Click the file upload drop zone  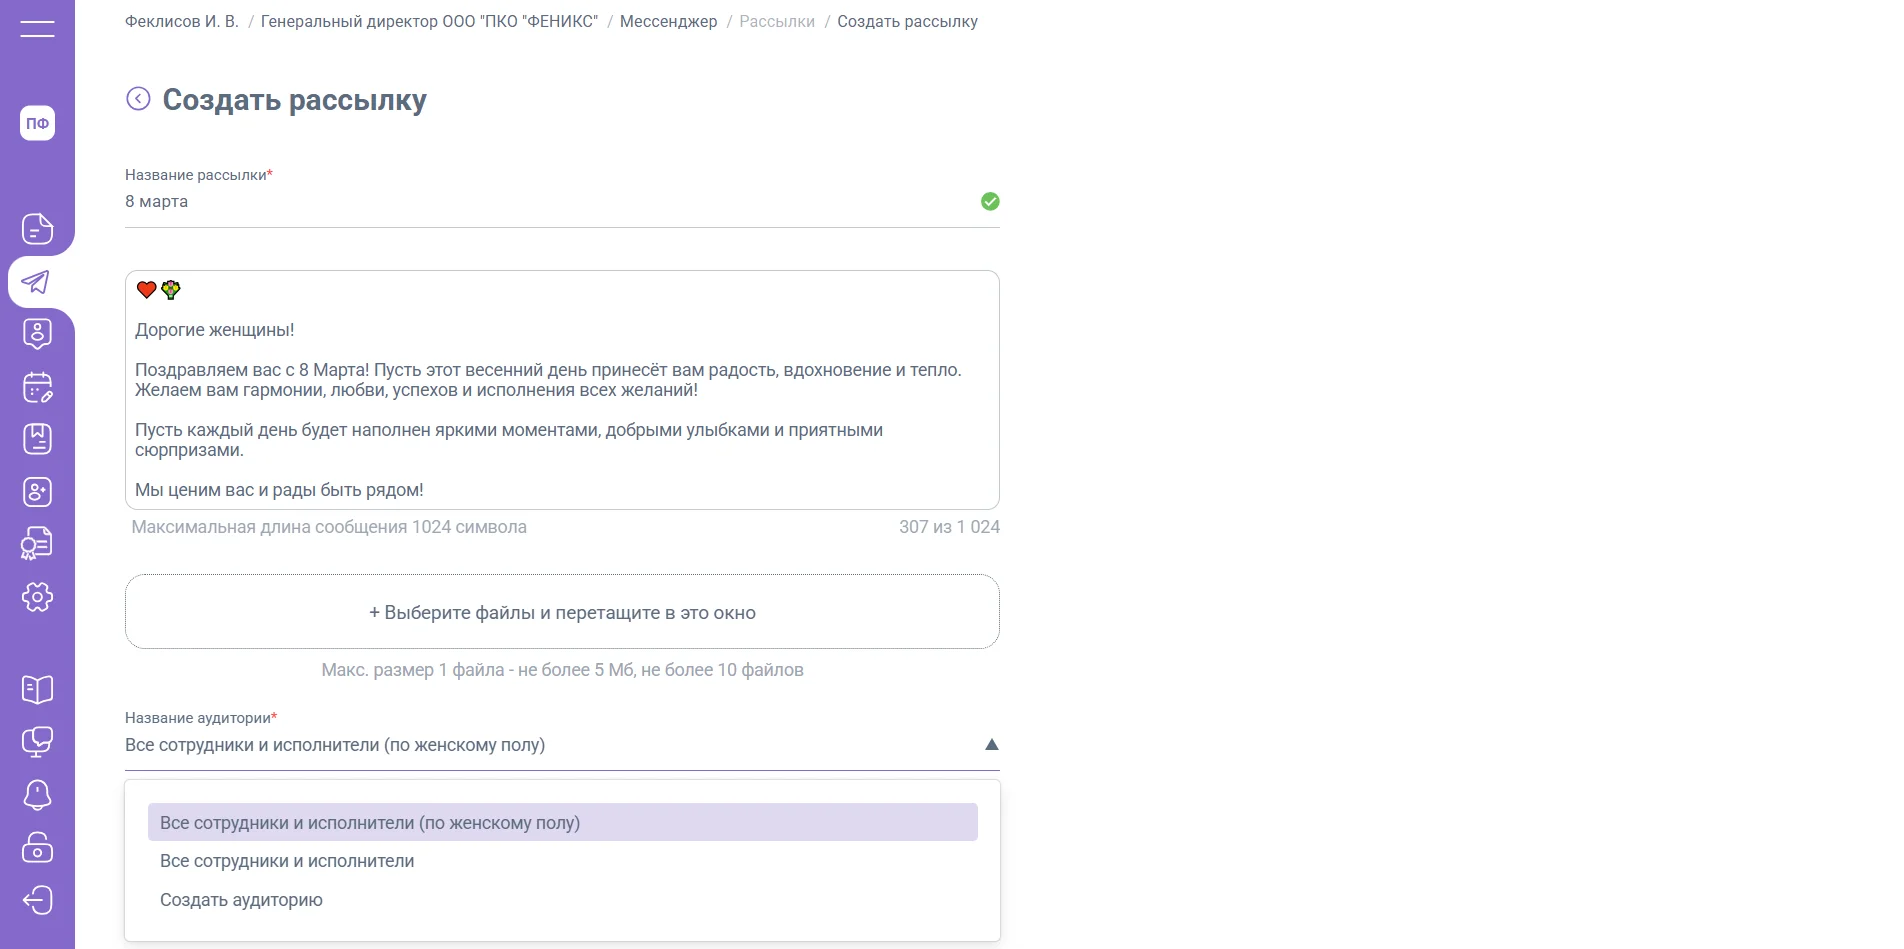[x=562, y=612]
